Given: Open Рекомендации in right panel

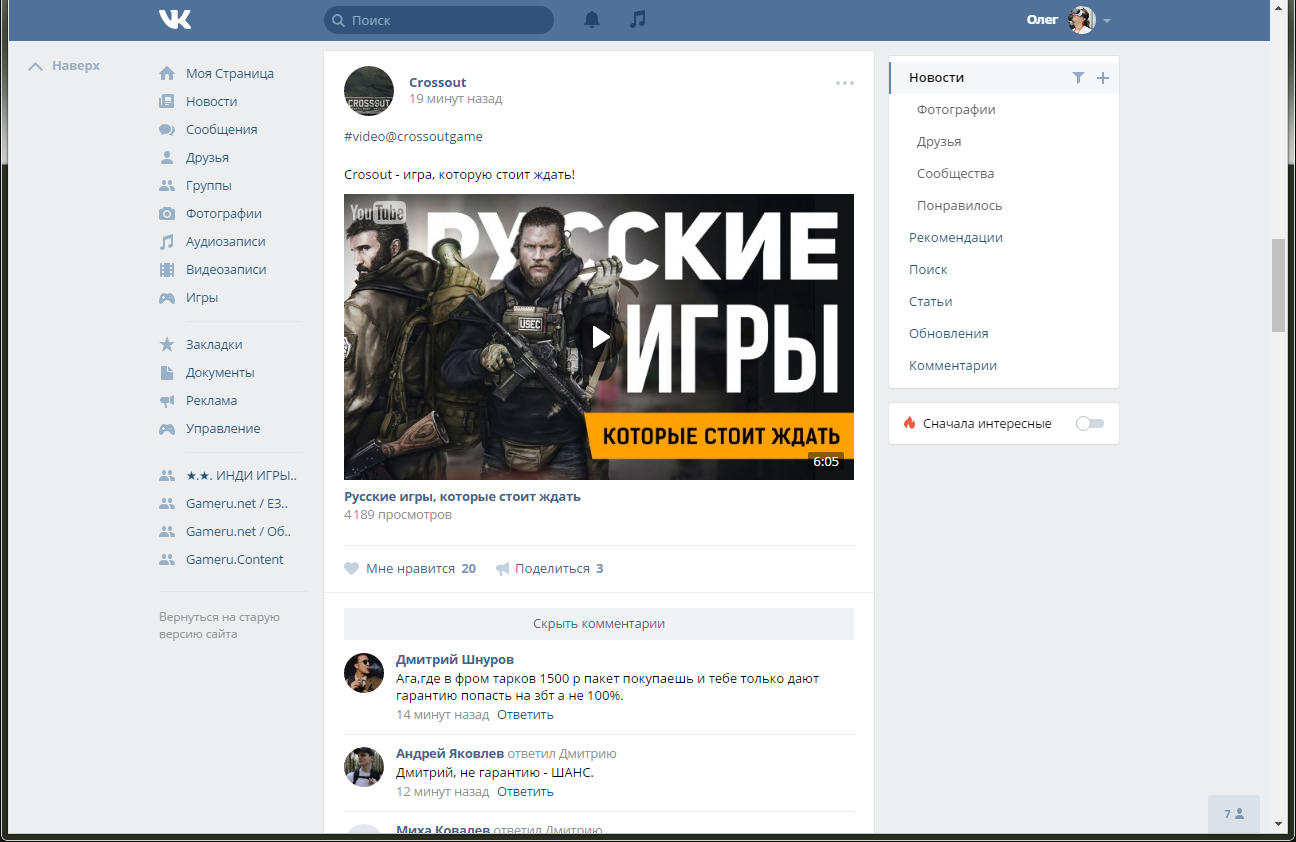Looking at the screenshot, I should [956, 237].
